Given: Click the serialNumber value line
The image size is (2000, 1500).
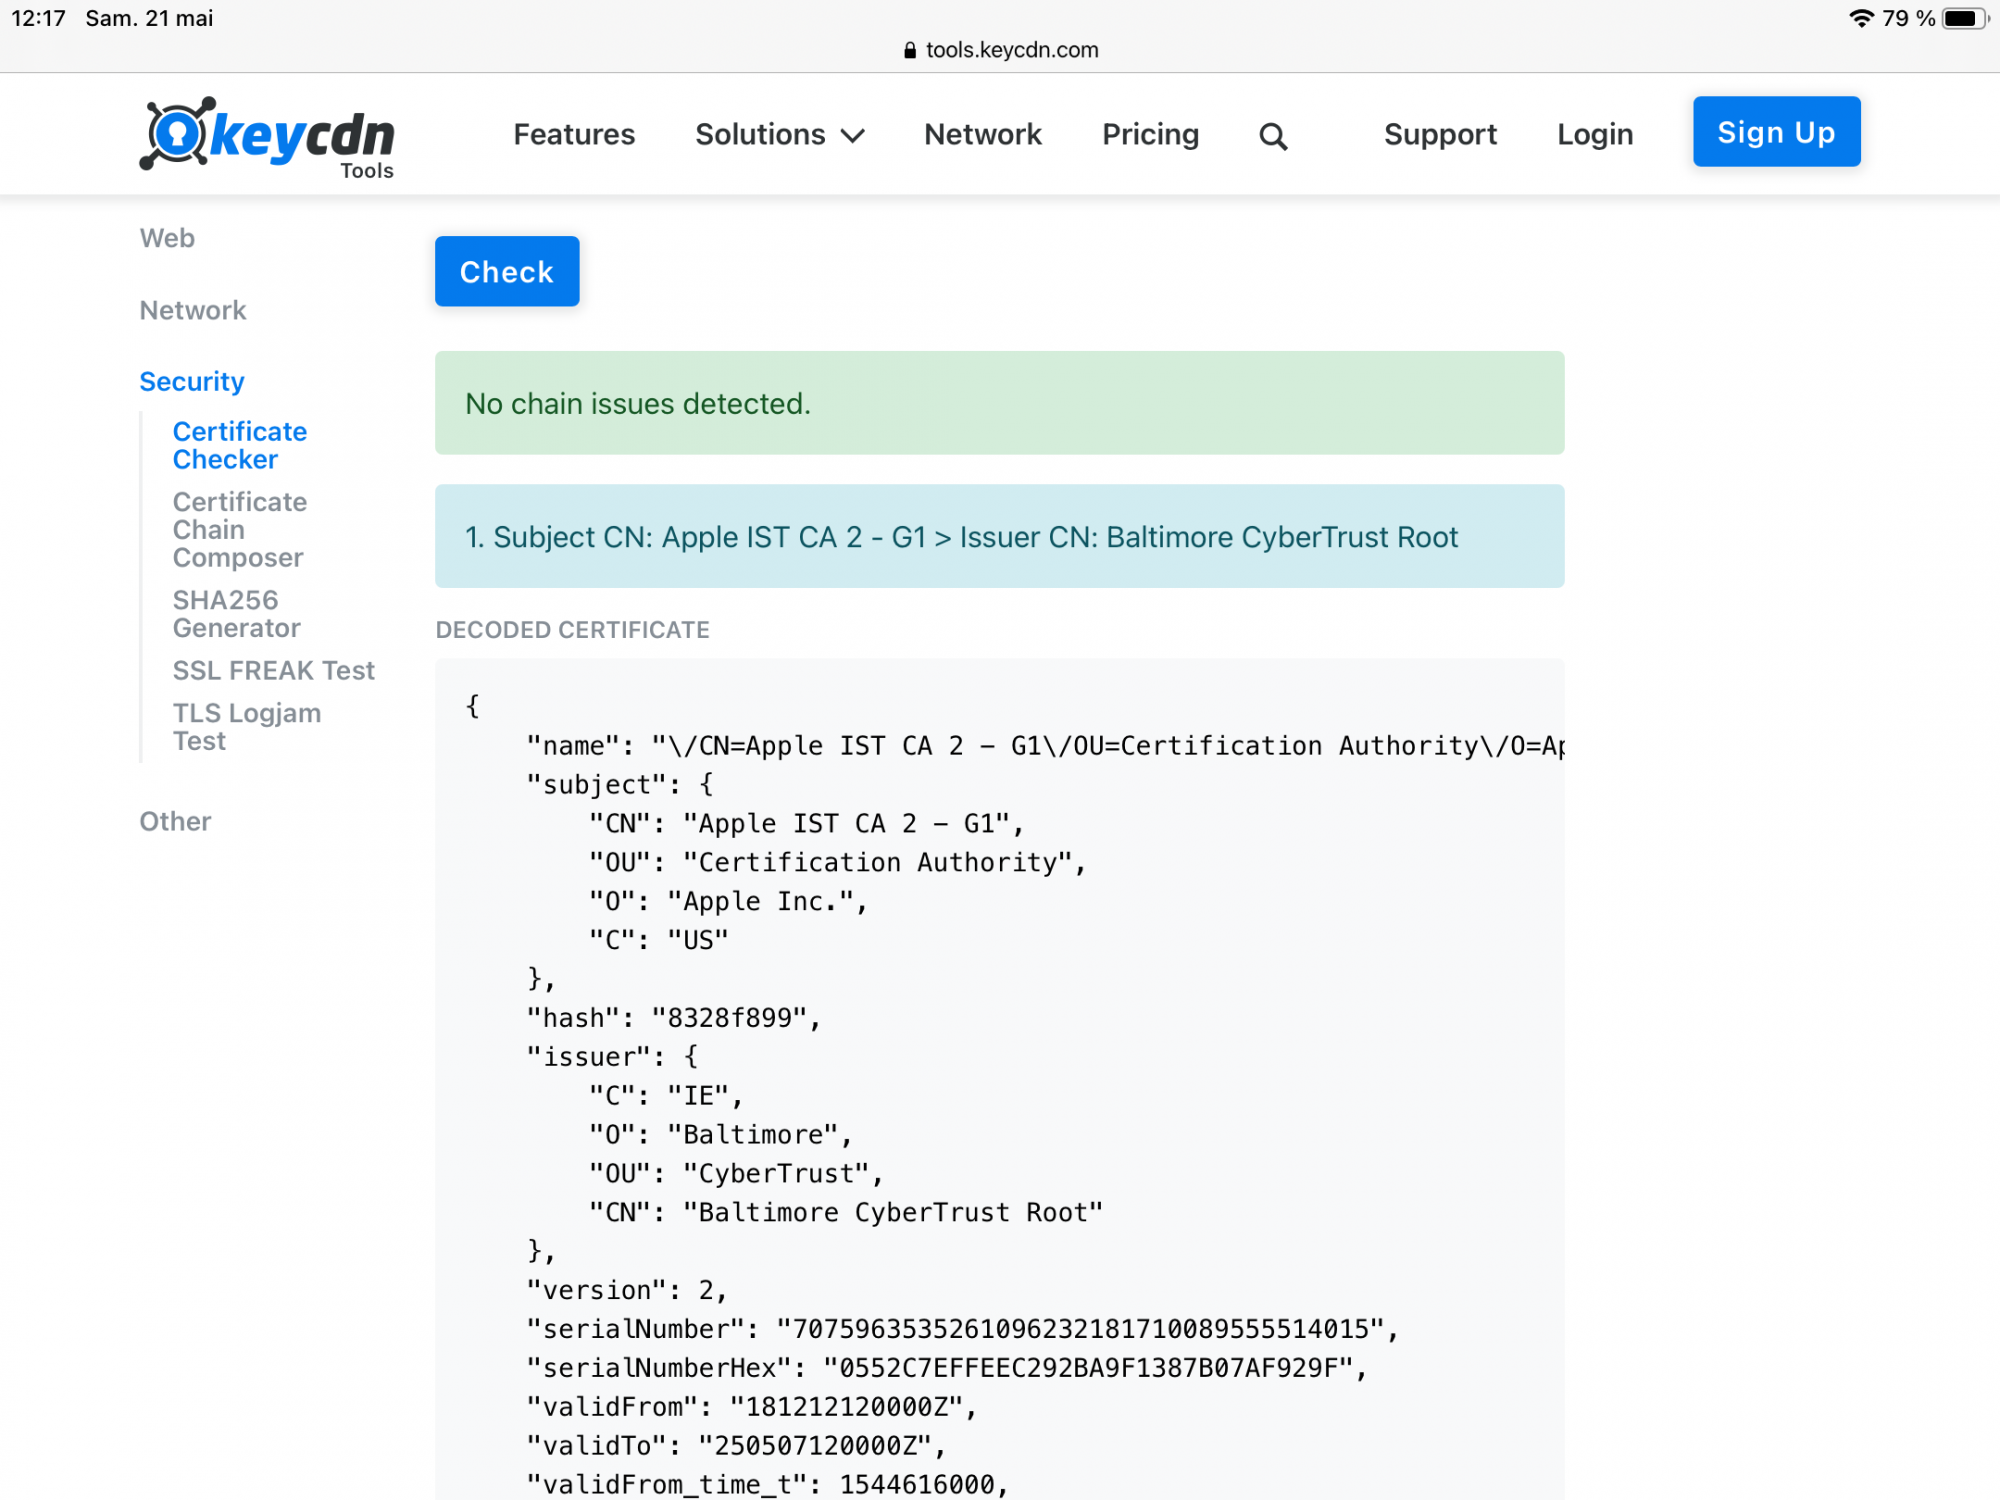Looking at the screenshot, I should point(962,1328).
